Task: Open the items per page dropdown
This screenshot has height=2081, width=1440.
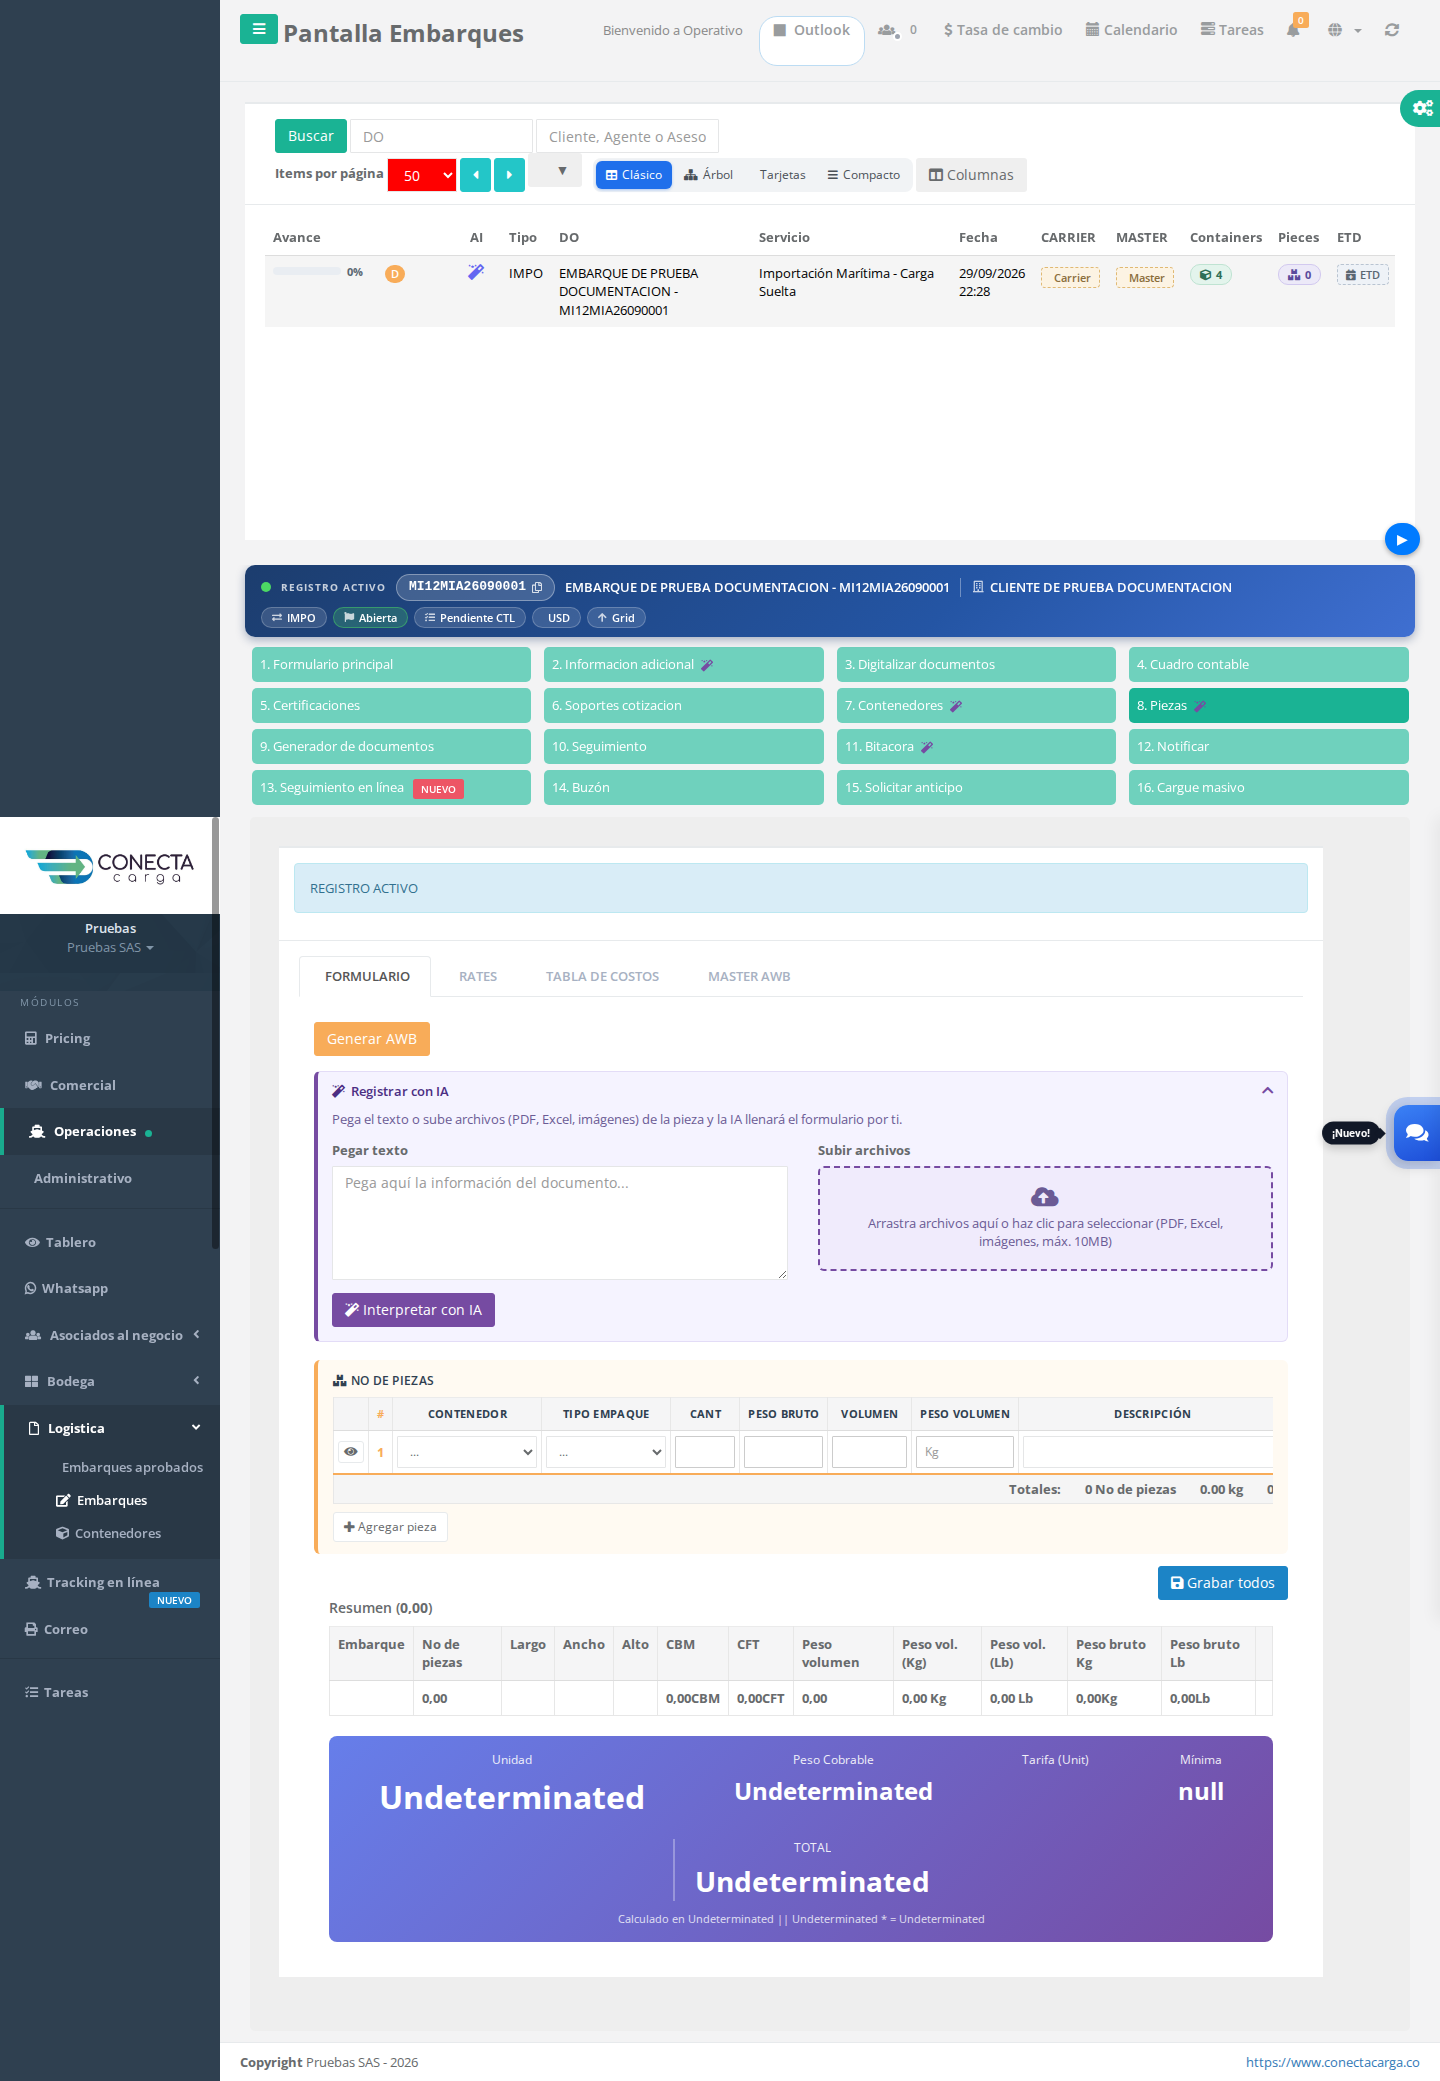Action: (x=422, y=175)
